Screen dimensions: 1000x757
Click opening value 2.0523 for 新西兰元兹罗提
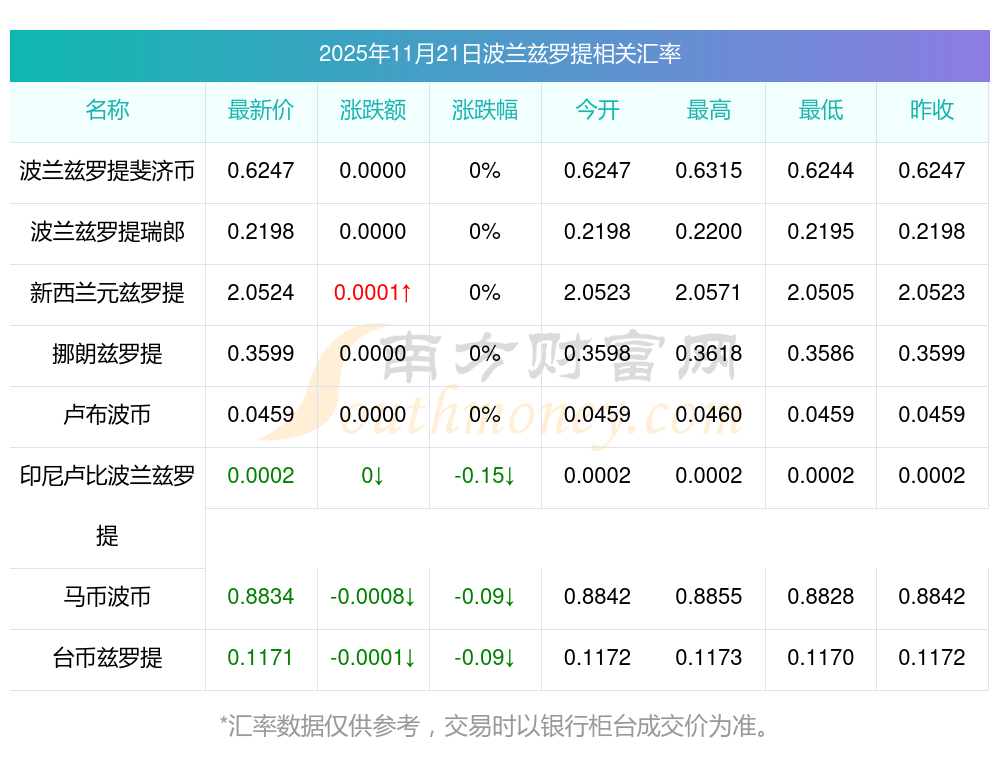coord(597,293)
